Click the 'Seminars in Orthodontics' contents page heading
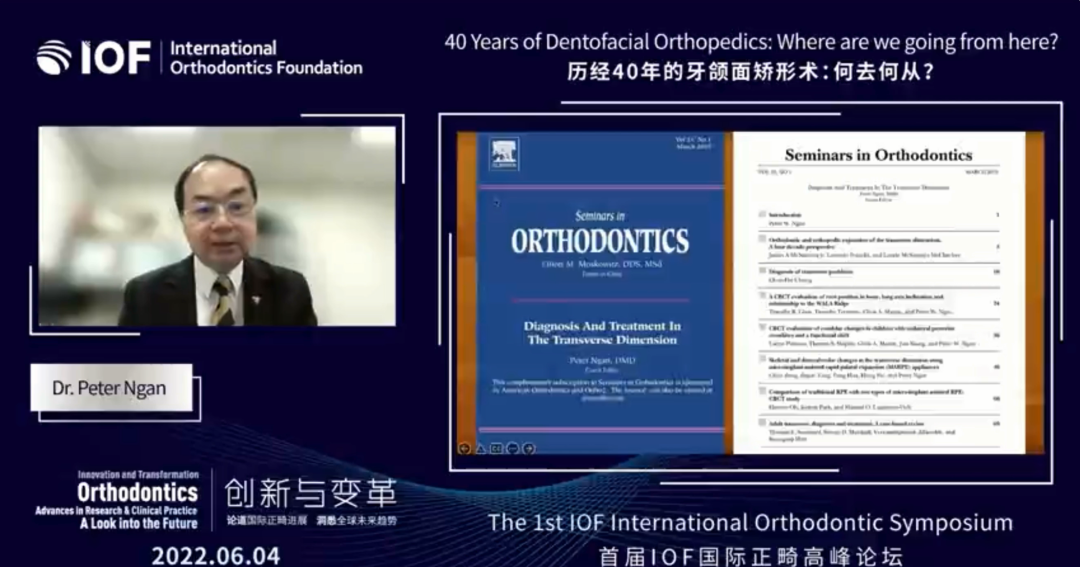The image size is (1080, 567). point(878,155)
